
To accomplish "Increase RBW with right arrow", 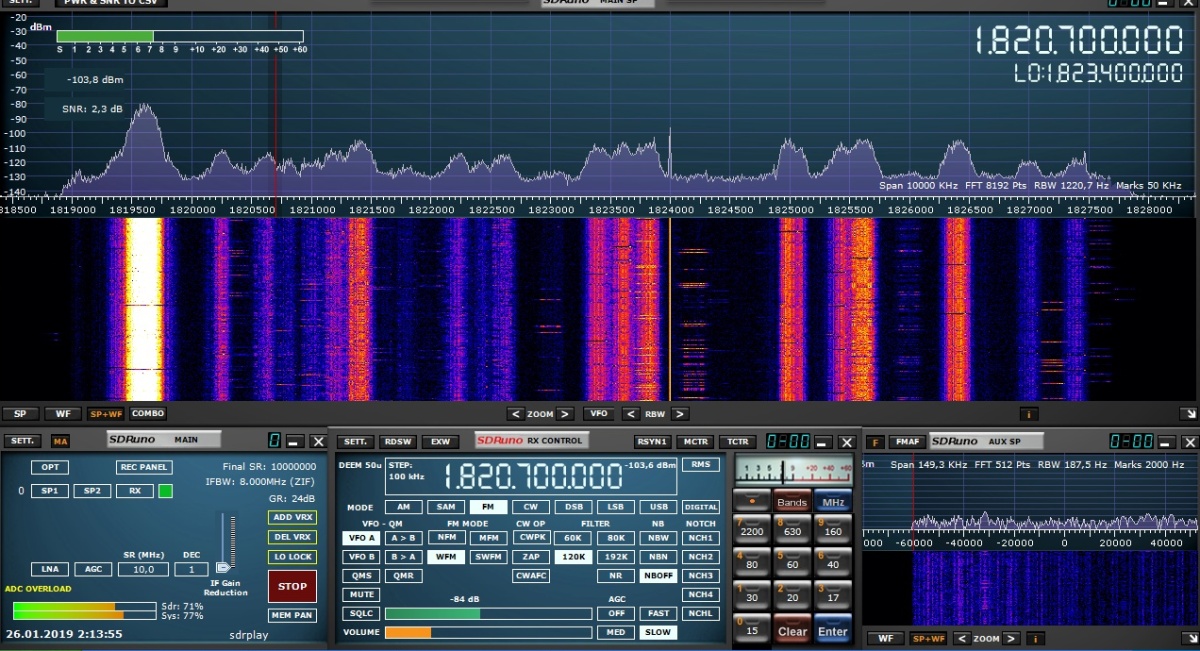I will pos(679,414).
